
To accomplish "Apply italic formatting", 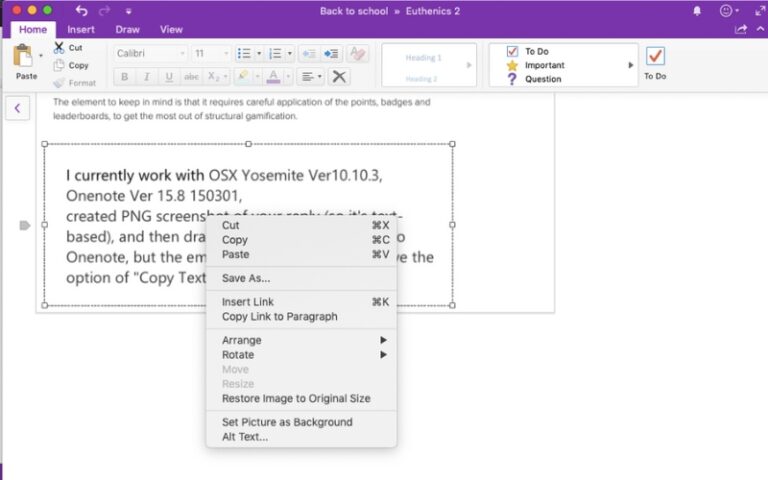I will (146, 77).
